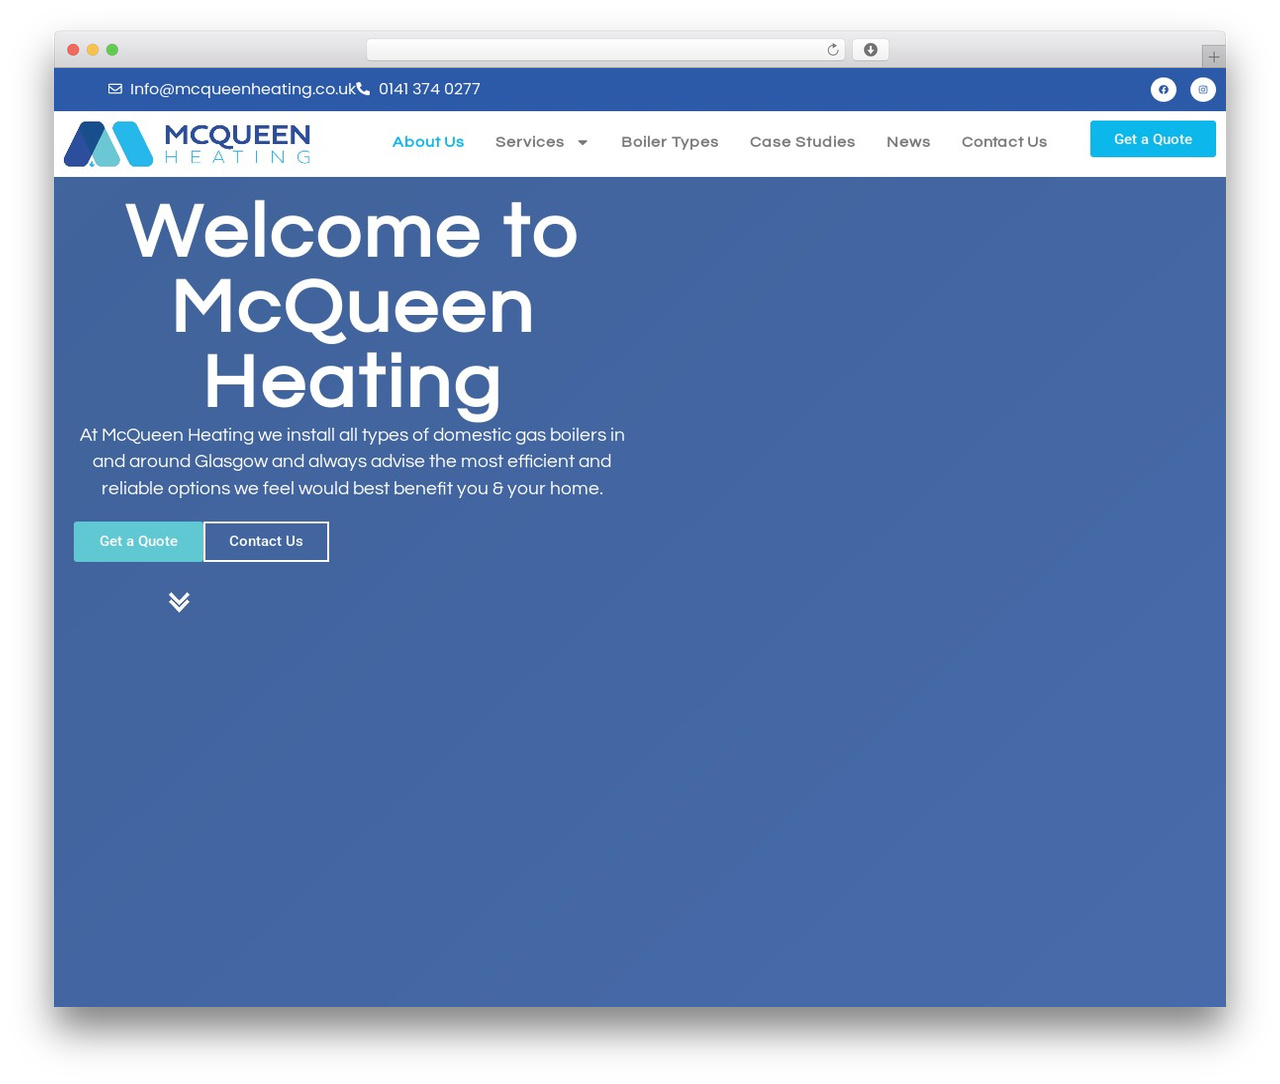
Task: Select Contact Us in the navigation bar
Action: [x=1004, y=142]
